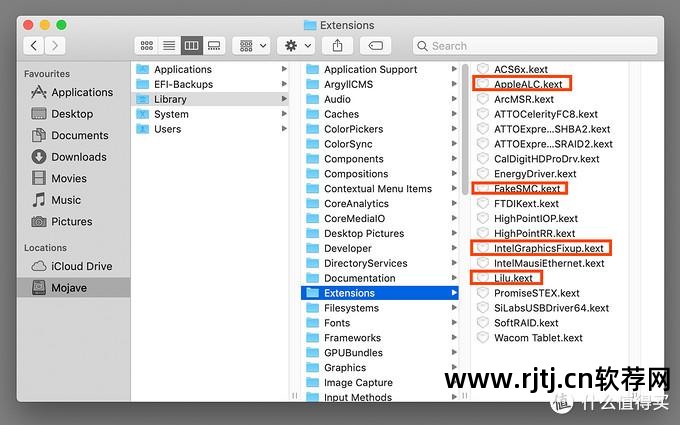Select the ACS6x.kext file

coord(512,69)
